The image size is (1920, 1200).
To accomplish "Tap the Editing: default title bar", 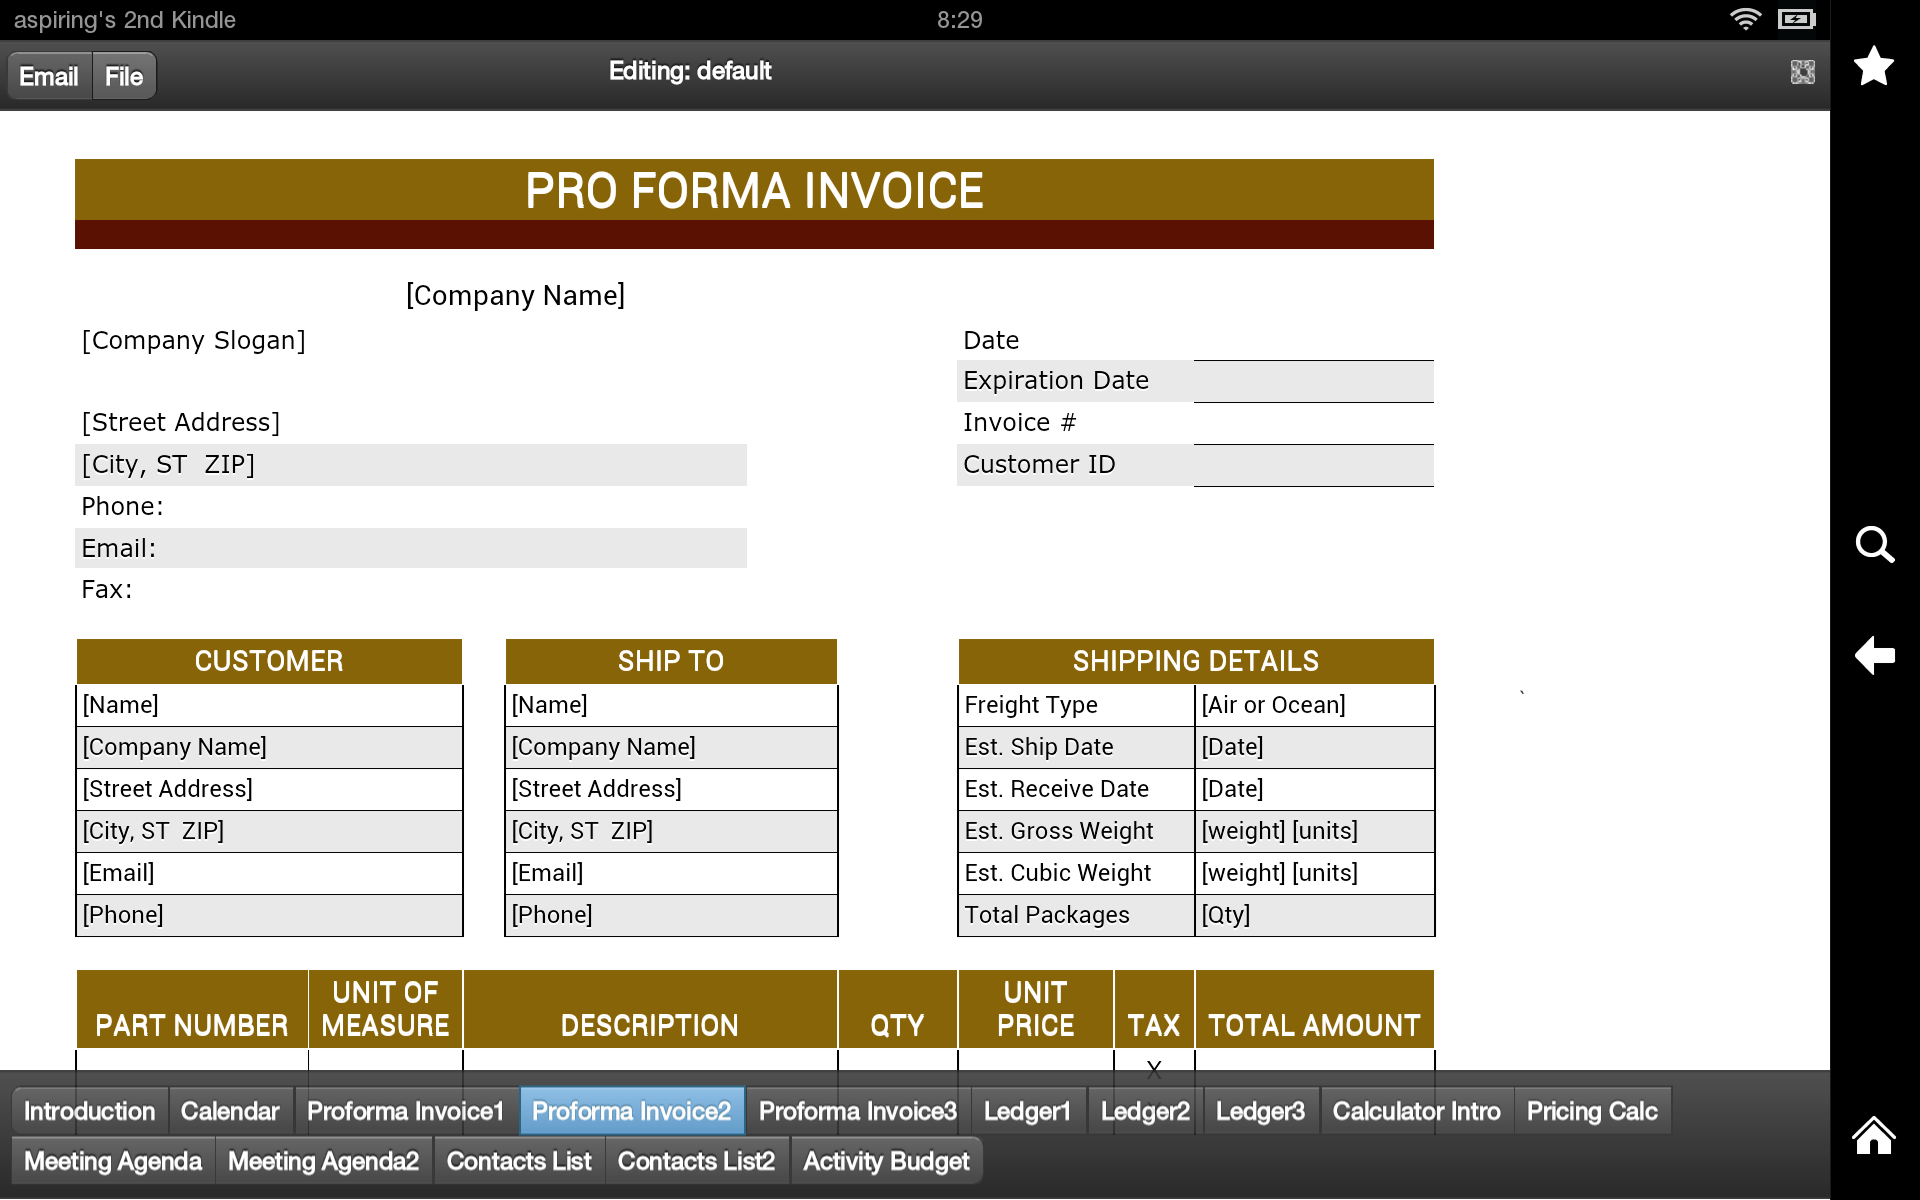I will 691,71.
